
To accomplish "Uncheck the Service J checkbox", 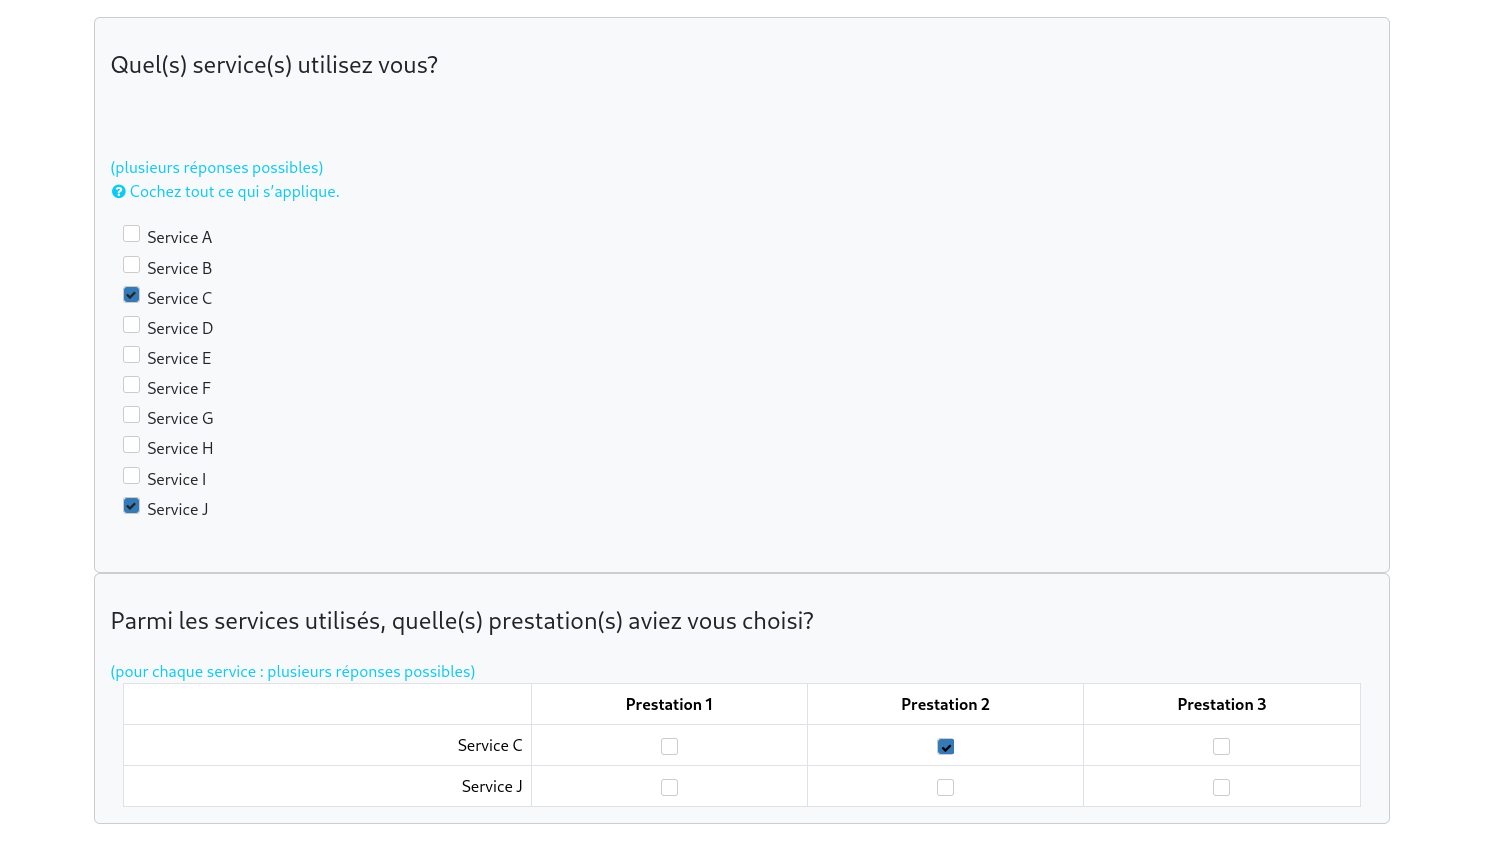I will click(131, 506).
